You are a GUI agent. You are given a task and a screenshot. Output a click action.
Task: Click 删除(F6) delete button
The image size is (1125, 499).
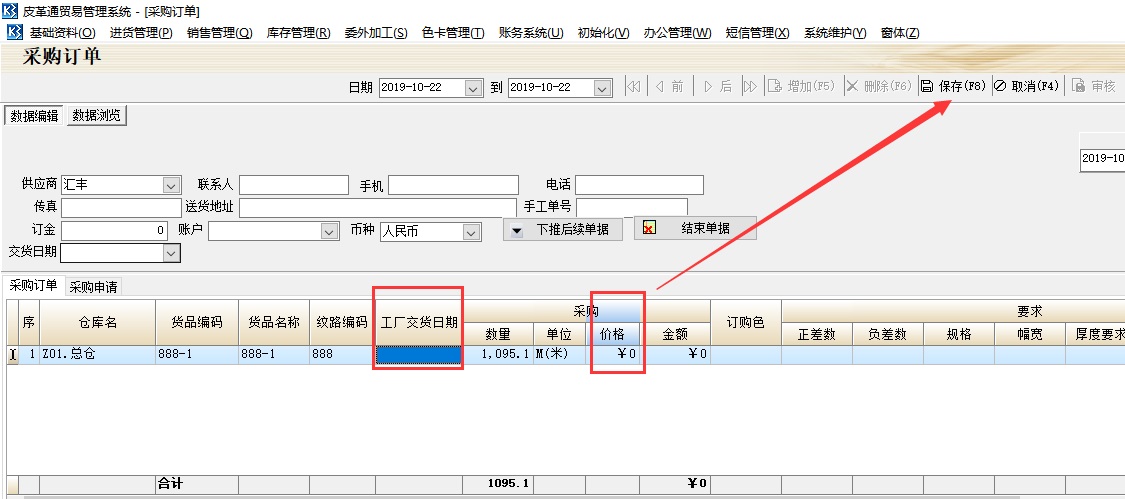click(x=880, y=86)
